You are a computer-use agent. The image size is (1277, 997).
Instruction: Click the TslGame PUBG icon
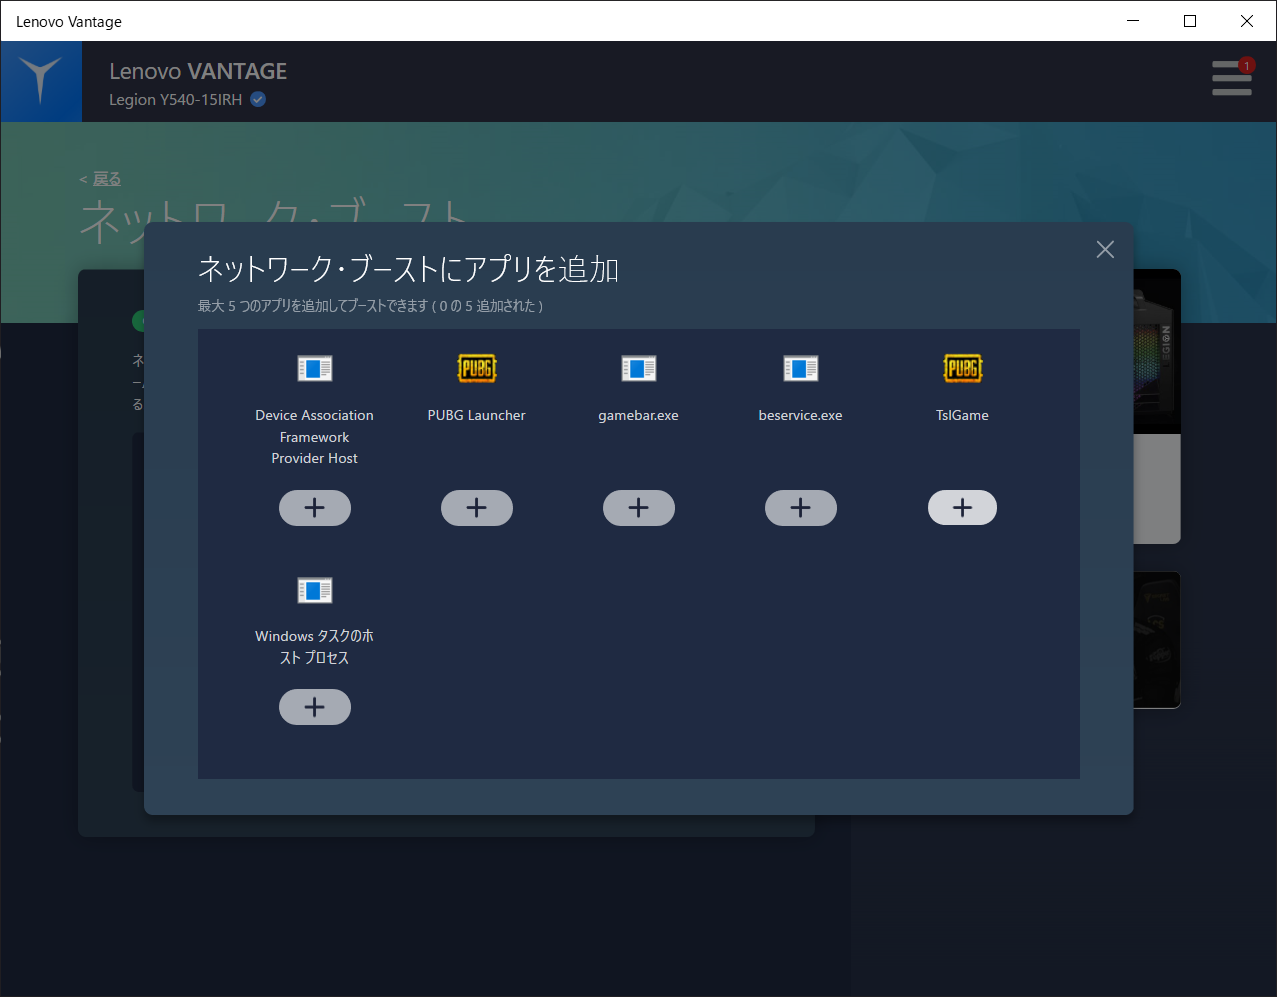coord(963,368)
